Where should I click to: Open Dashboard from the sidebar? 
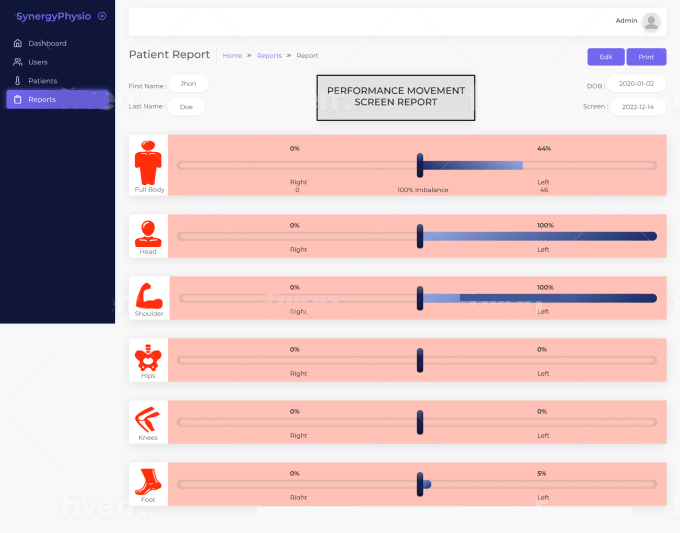47,43
